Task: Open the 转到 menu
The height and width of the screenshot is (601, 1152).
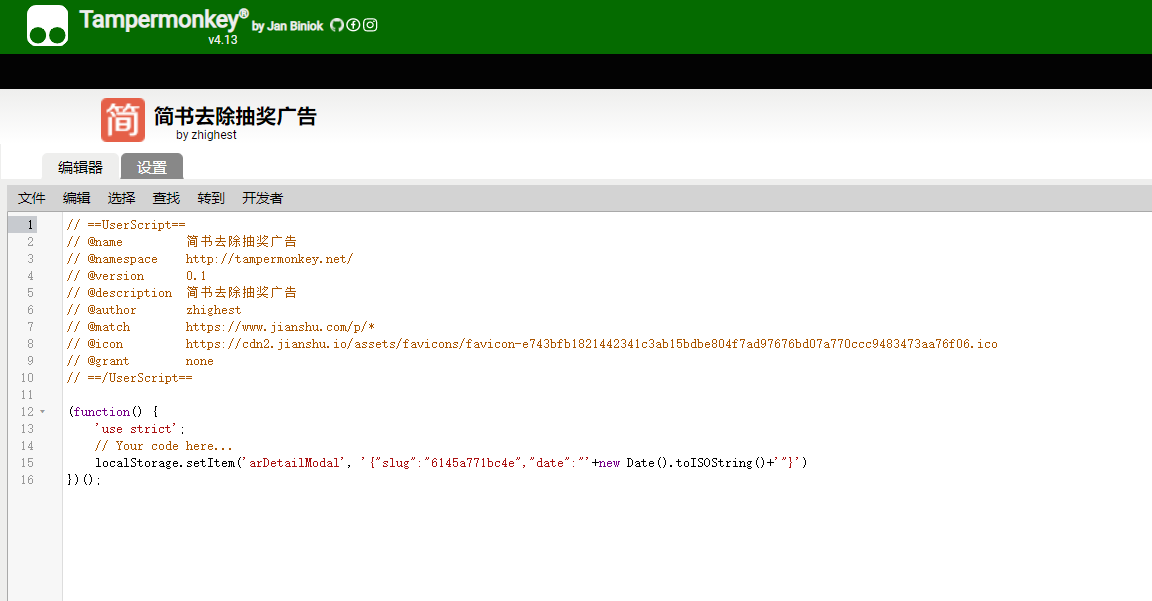Action: [211, 198]
